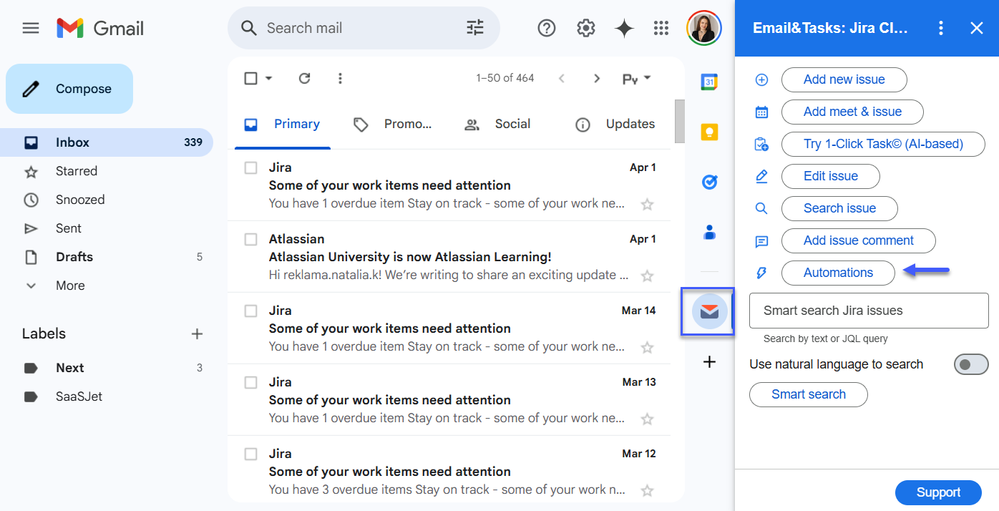Open search options filter icon
999x511 pixels.
[475, 27]
